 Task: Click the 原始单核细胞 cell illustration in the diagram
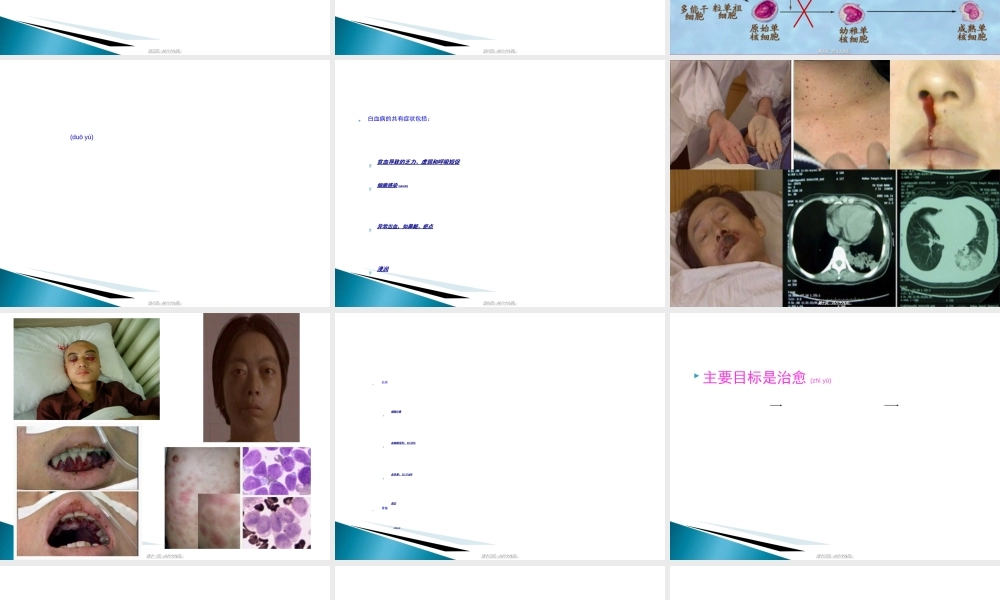(763, 13)
